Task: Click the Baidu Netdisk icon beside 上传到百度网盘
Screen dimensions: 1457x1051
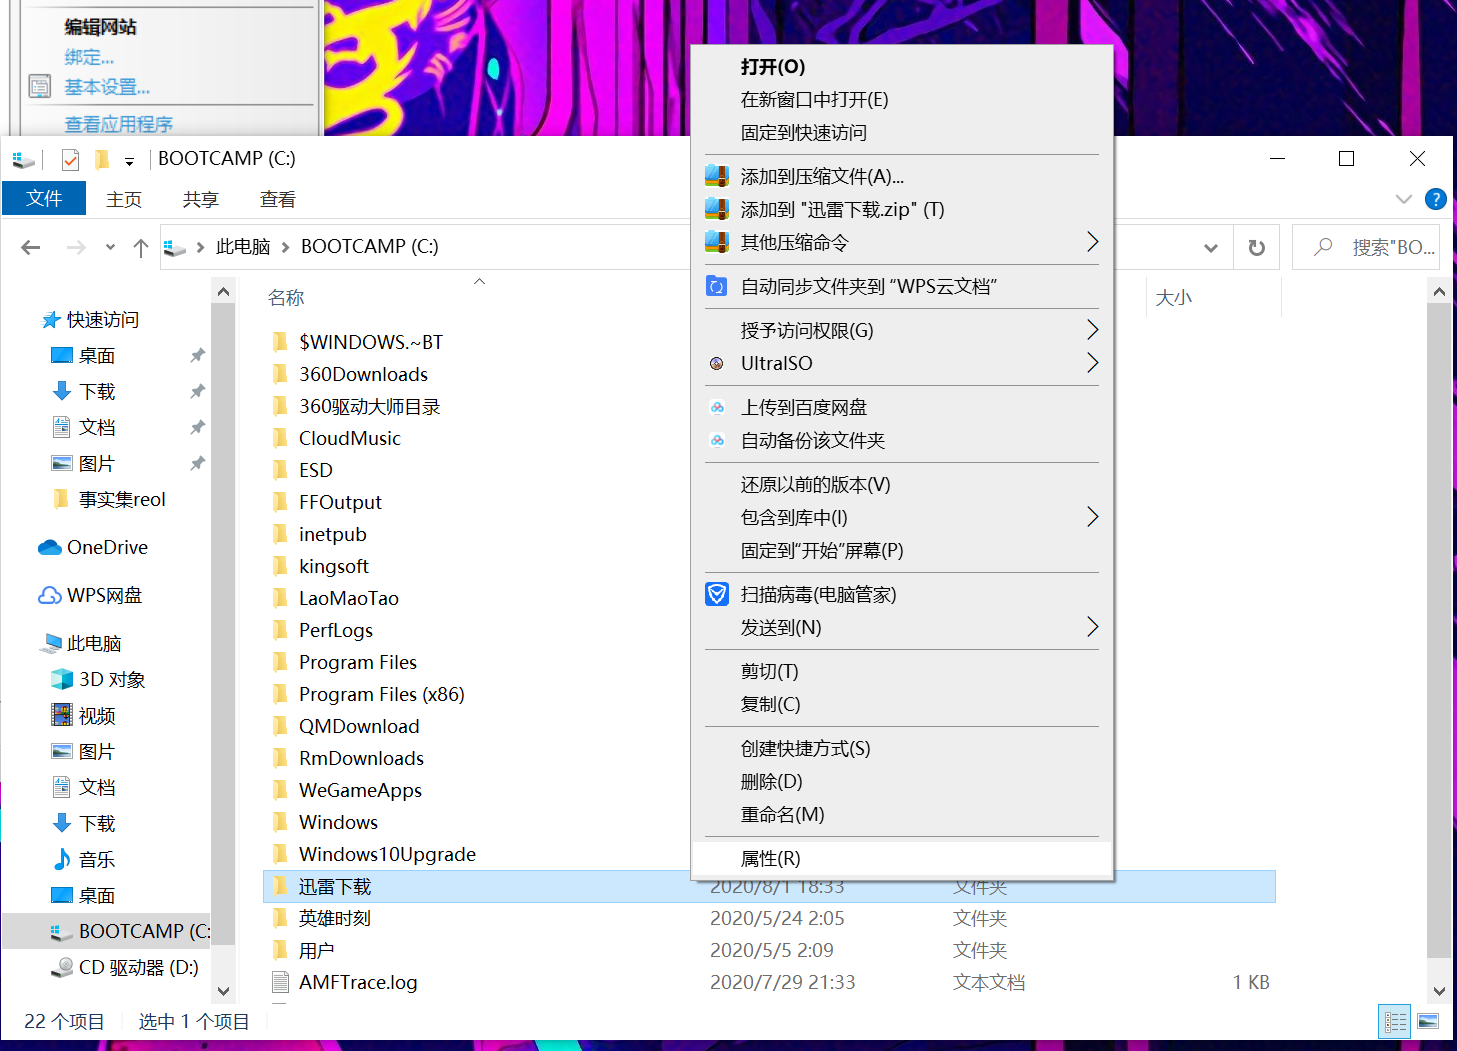Action: click(x=717, y=407)
